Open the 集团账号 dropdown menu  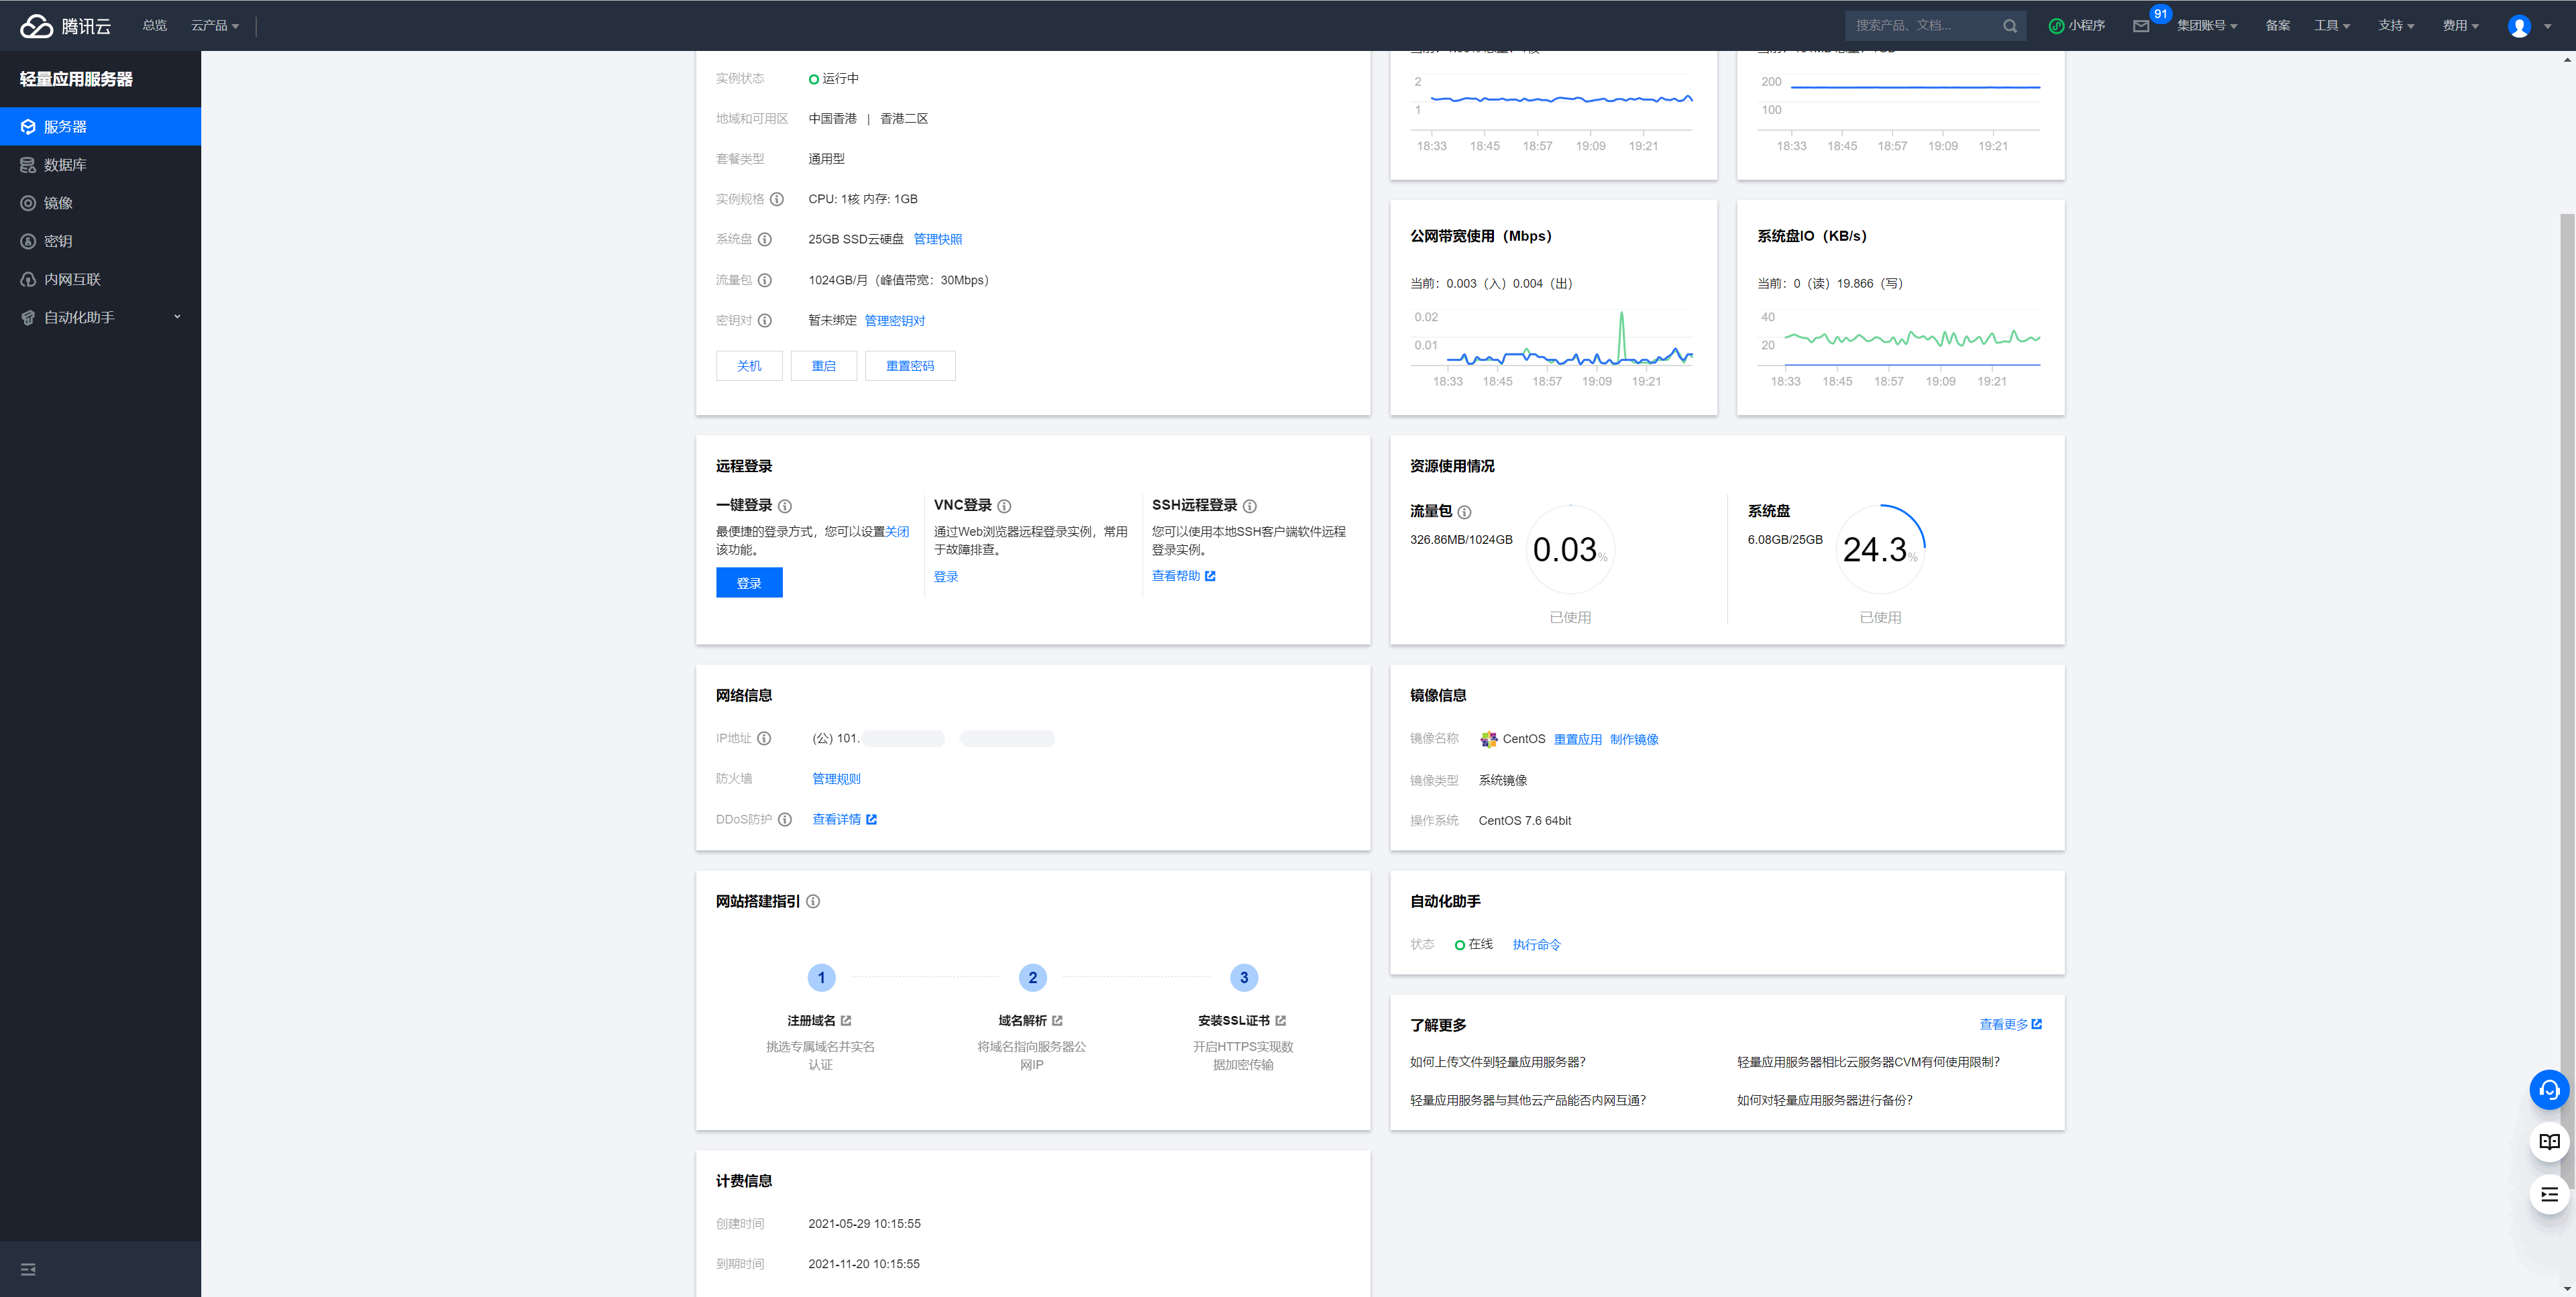pos(2207,26)
